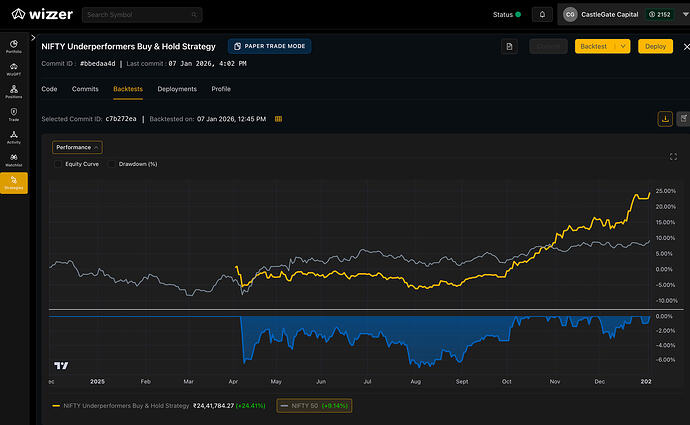
Task: Click the ₹24,41,784.27 strategy value
Action: click(213, 406)
